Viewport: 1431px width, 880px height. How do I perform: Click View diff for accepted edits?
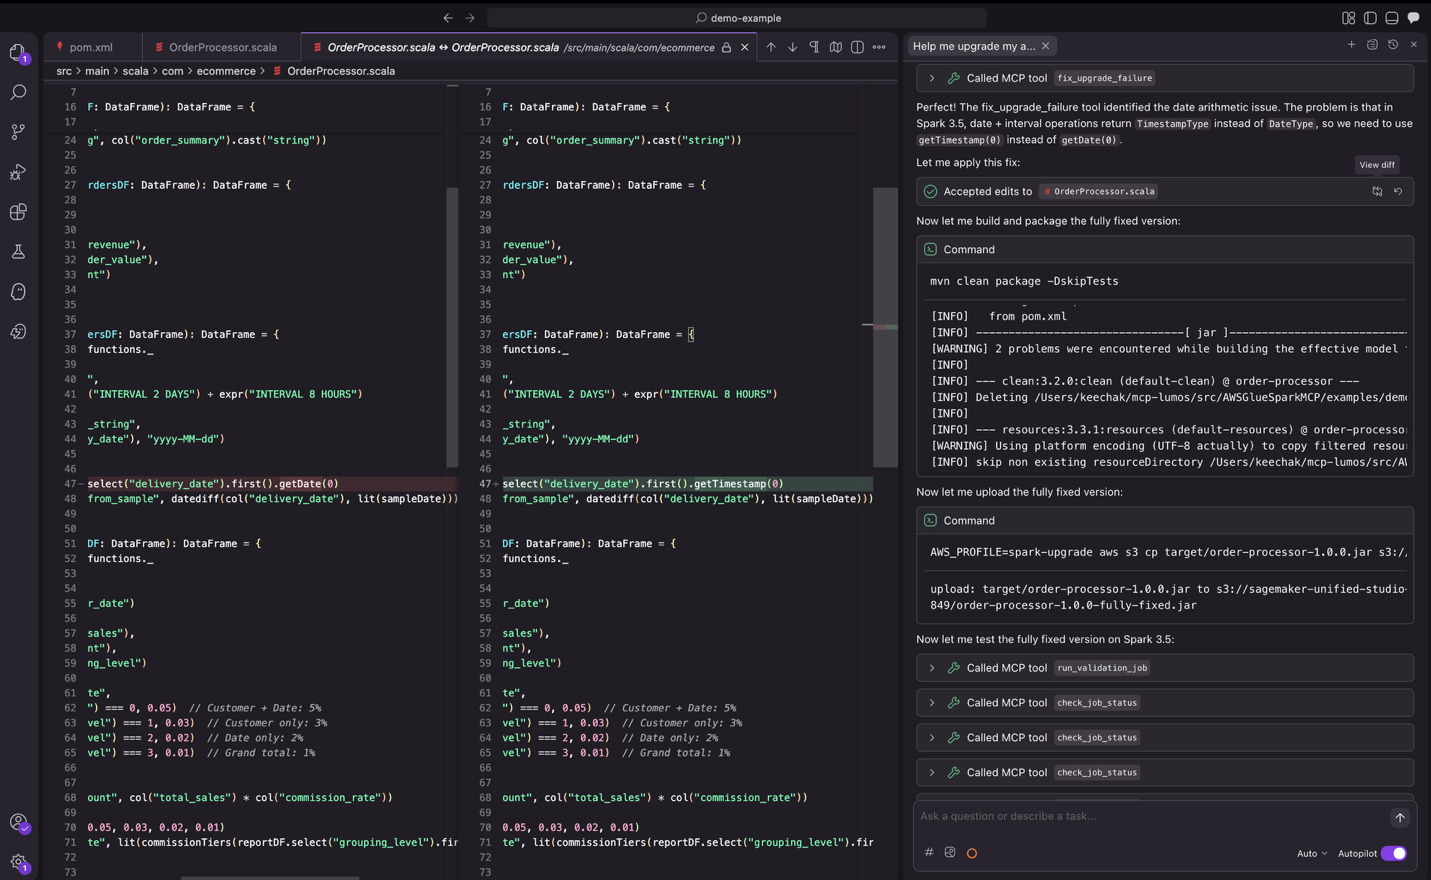tap(1377, 191)
